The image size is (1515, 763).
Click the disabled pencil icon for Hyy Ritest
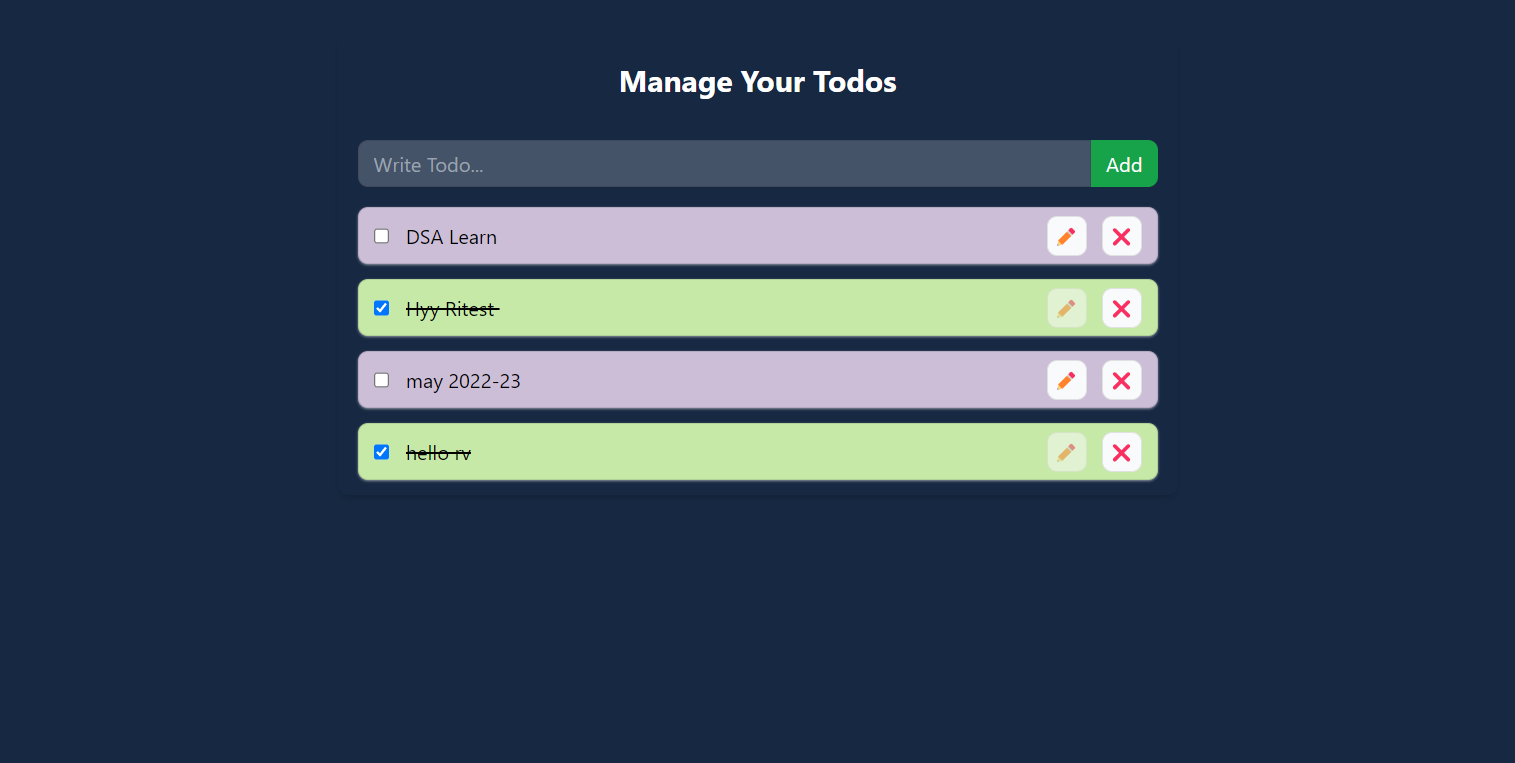tap(1066, 308)
